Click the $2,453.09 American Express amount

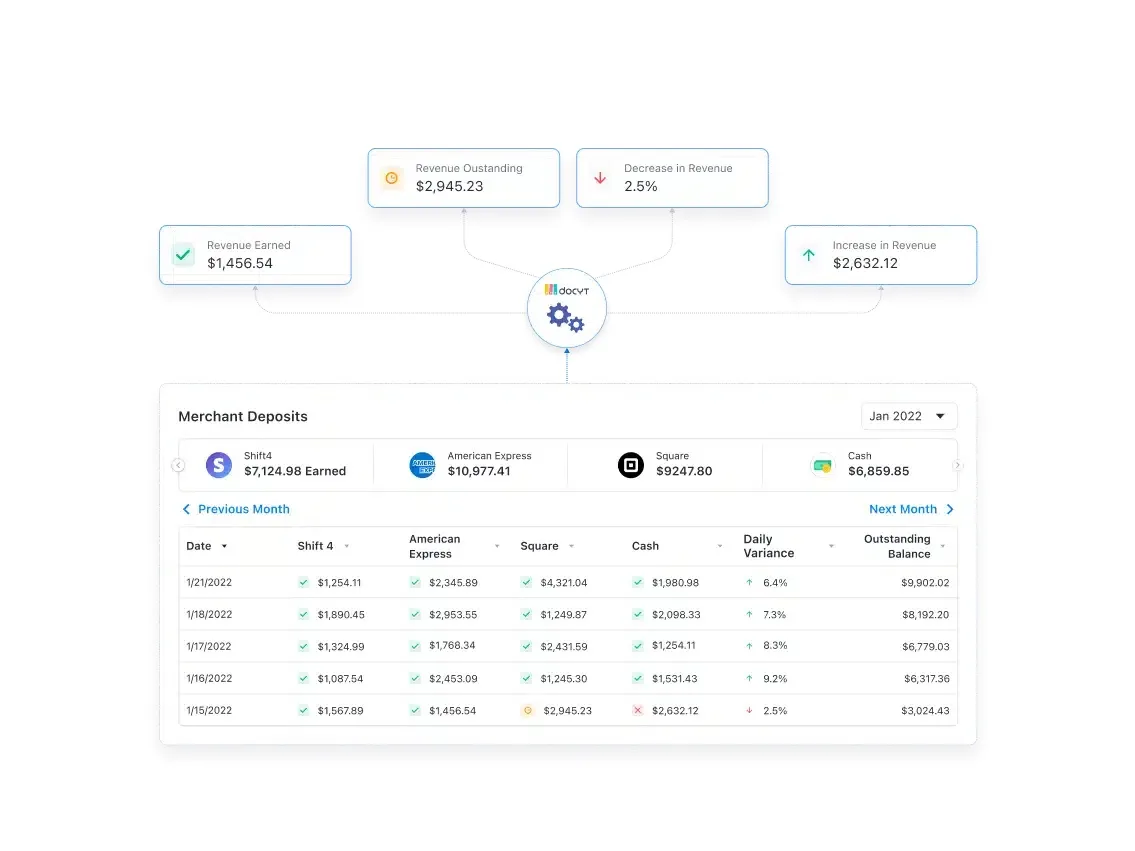(x=453, y=679)
